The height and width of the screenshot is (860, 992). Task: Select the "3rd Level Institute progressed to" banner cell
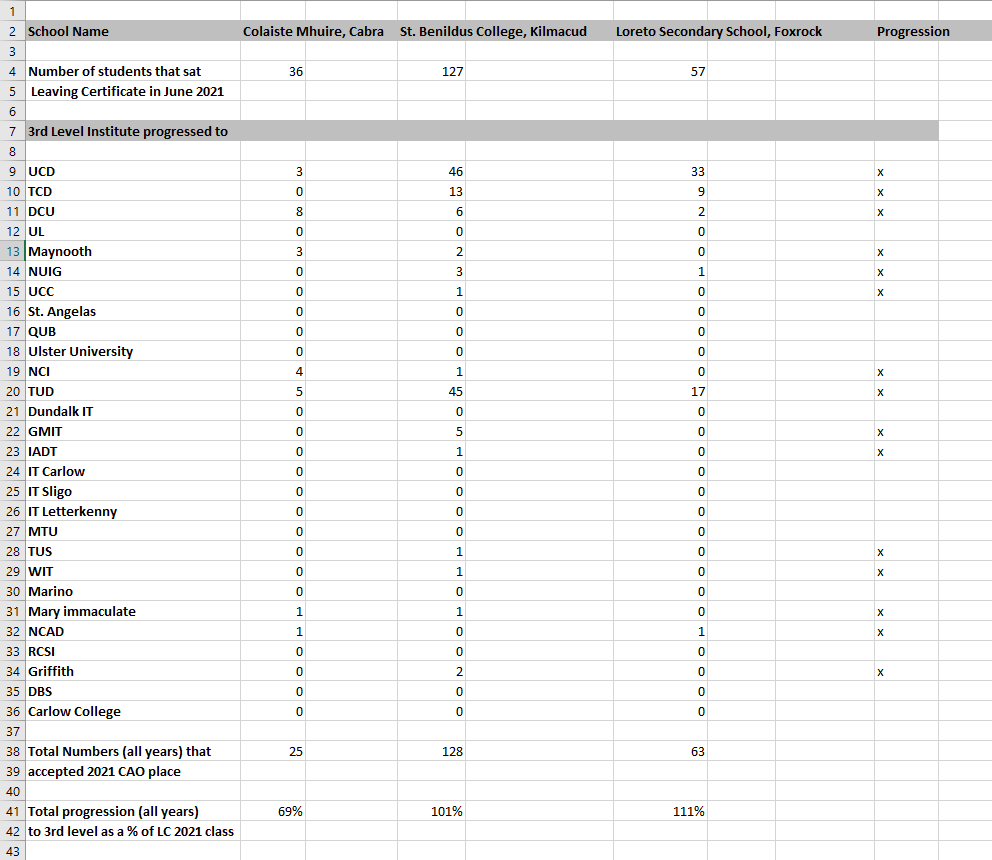point(128,131)
